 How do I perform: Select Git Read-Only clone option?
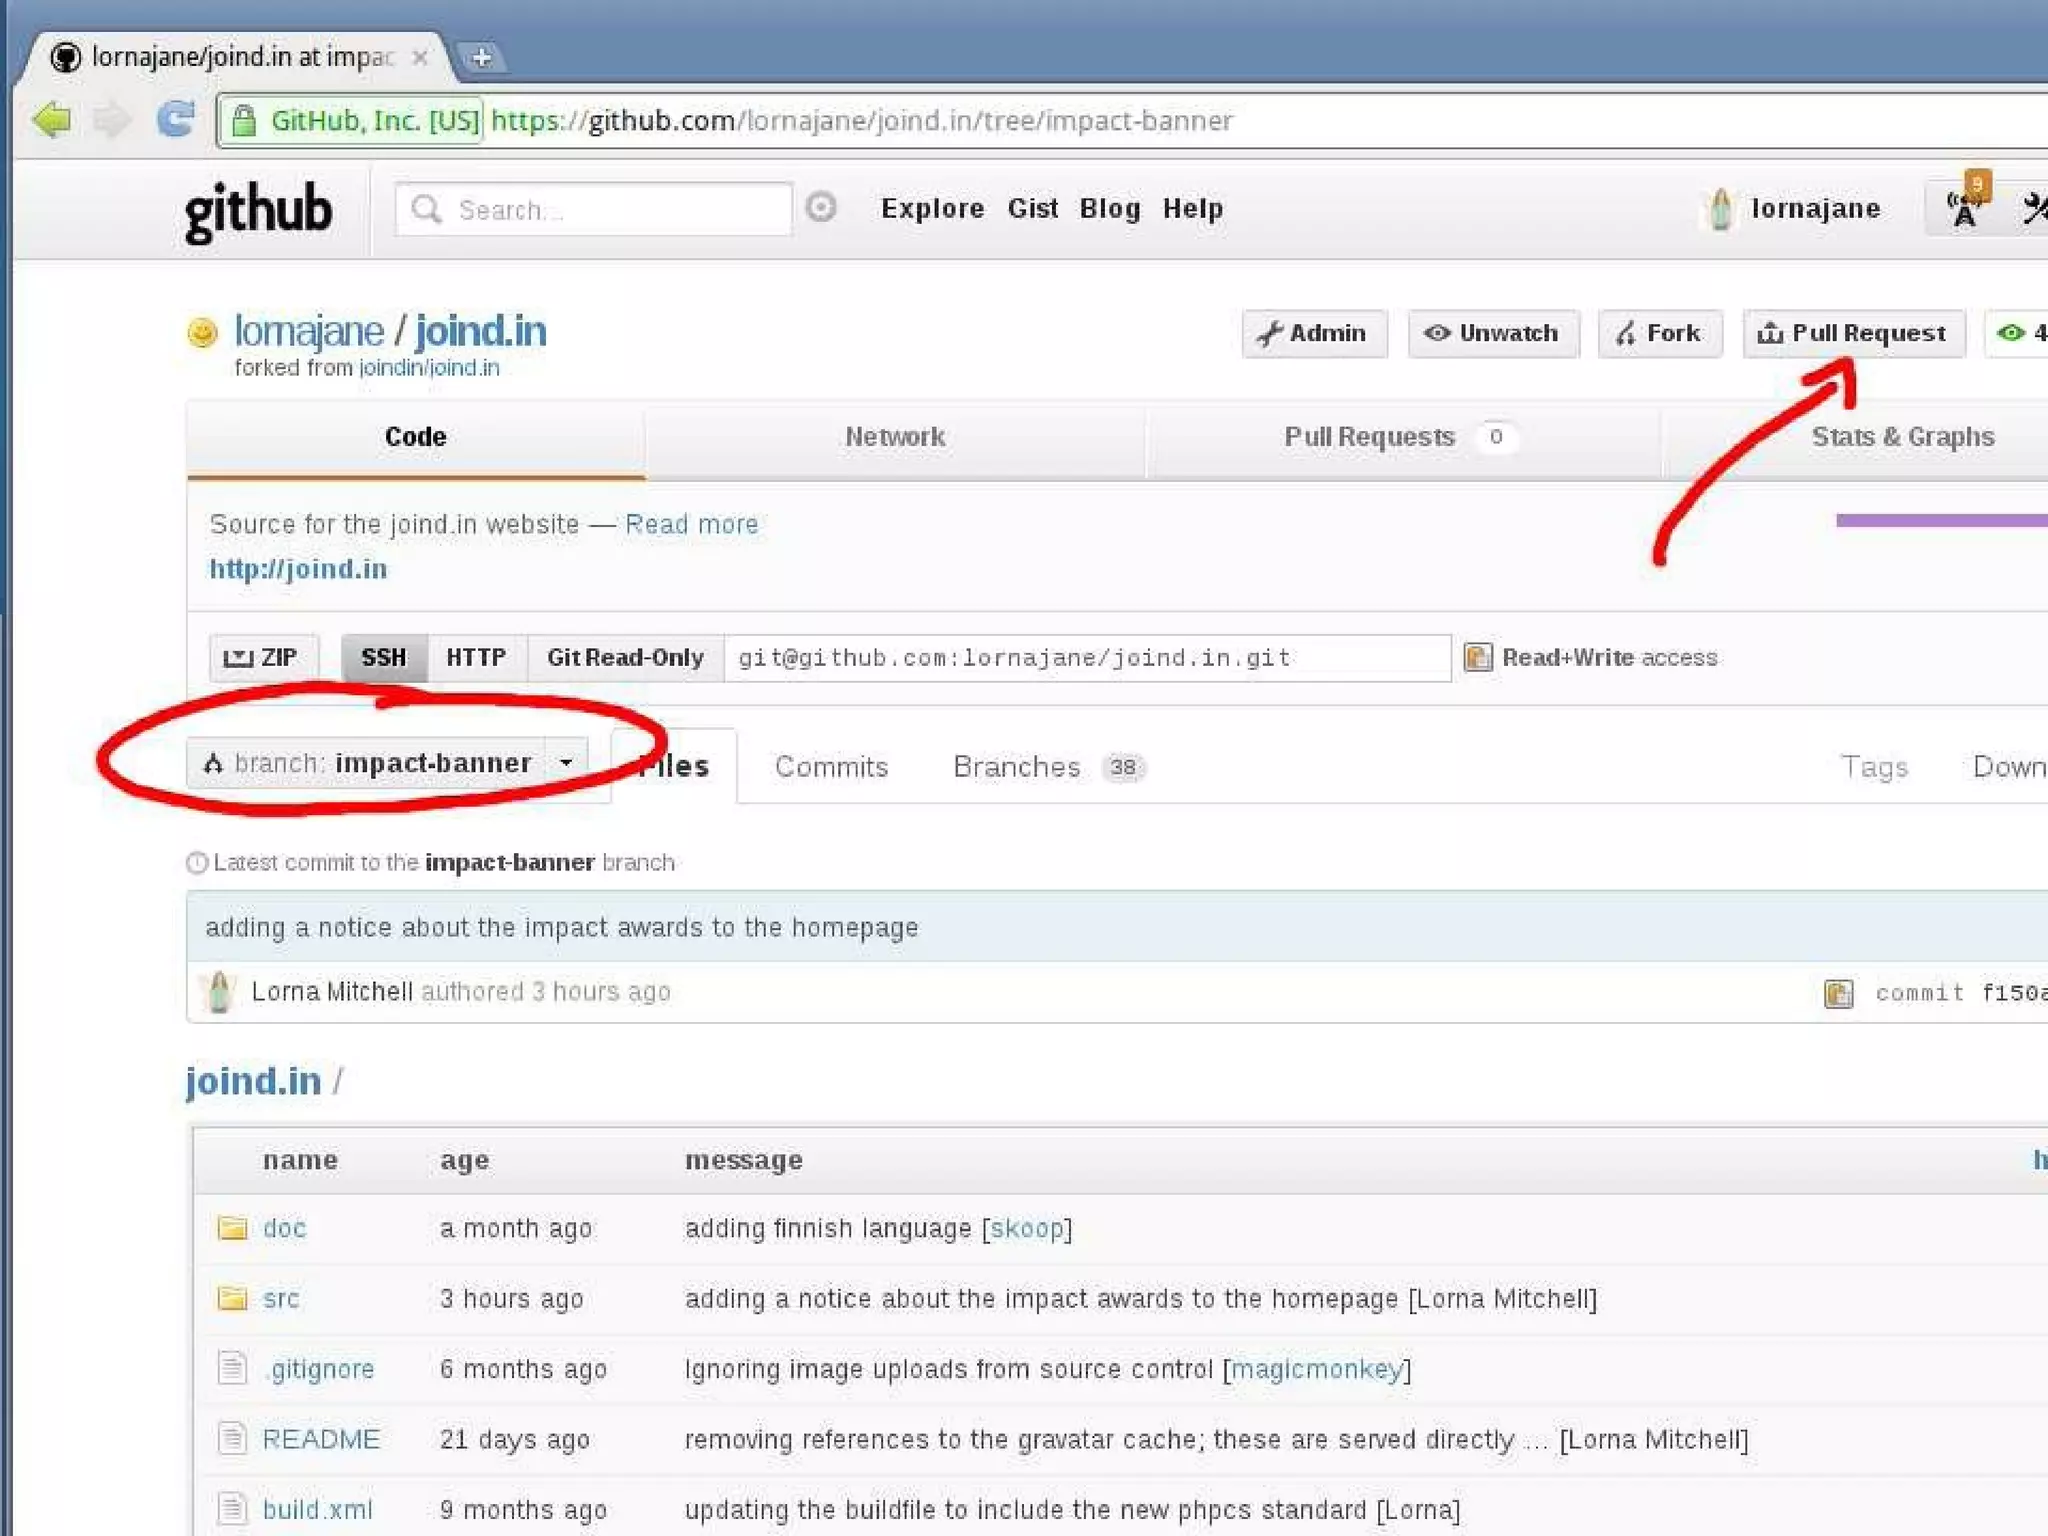(625, 657)
